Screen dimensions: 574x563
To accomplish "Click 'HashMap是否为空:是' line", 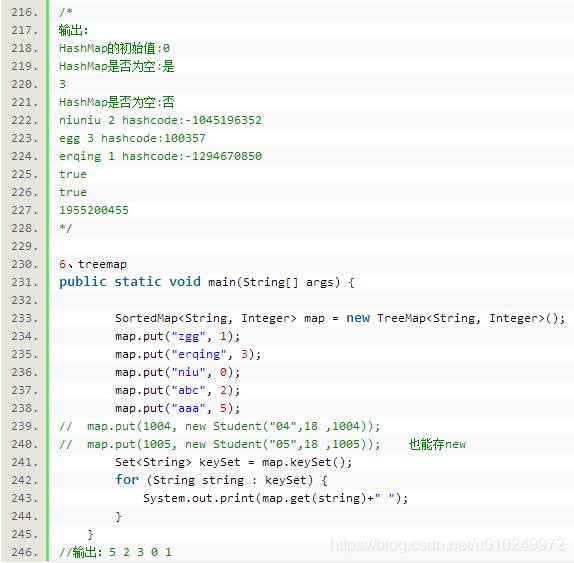I will tap(116, 66).
